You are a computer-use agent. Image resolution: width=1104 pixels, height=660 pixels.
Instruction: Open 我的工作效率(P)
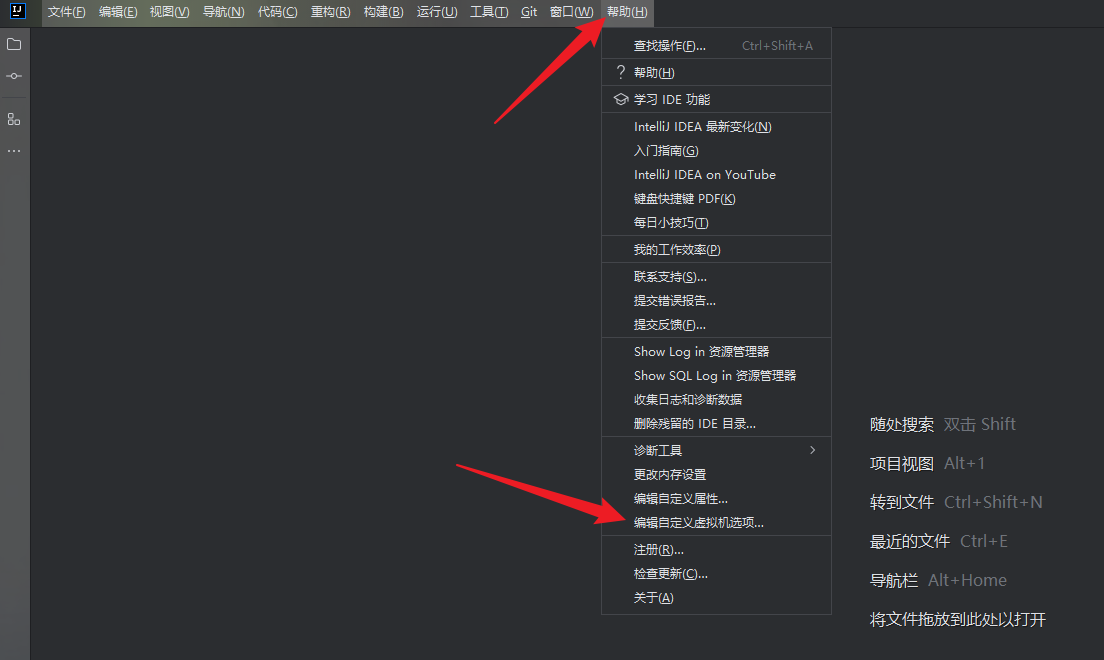click(716, 250)
